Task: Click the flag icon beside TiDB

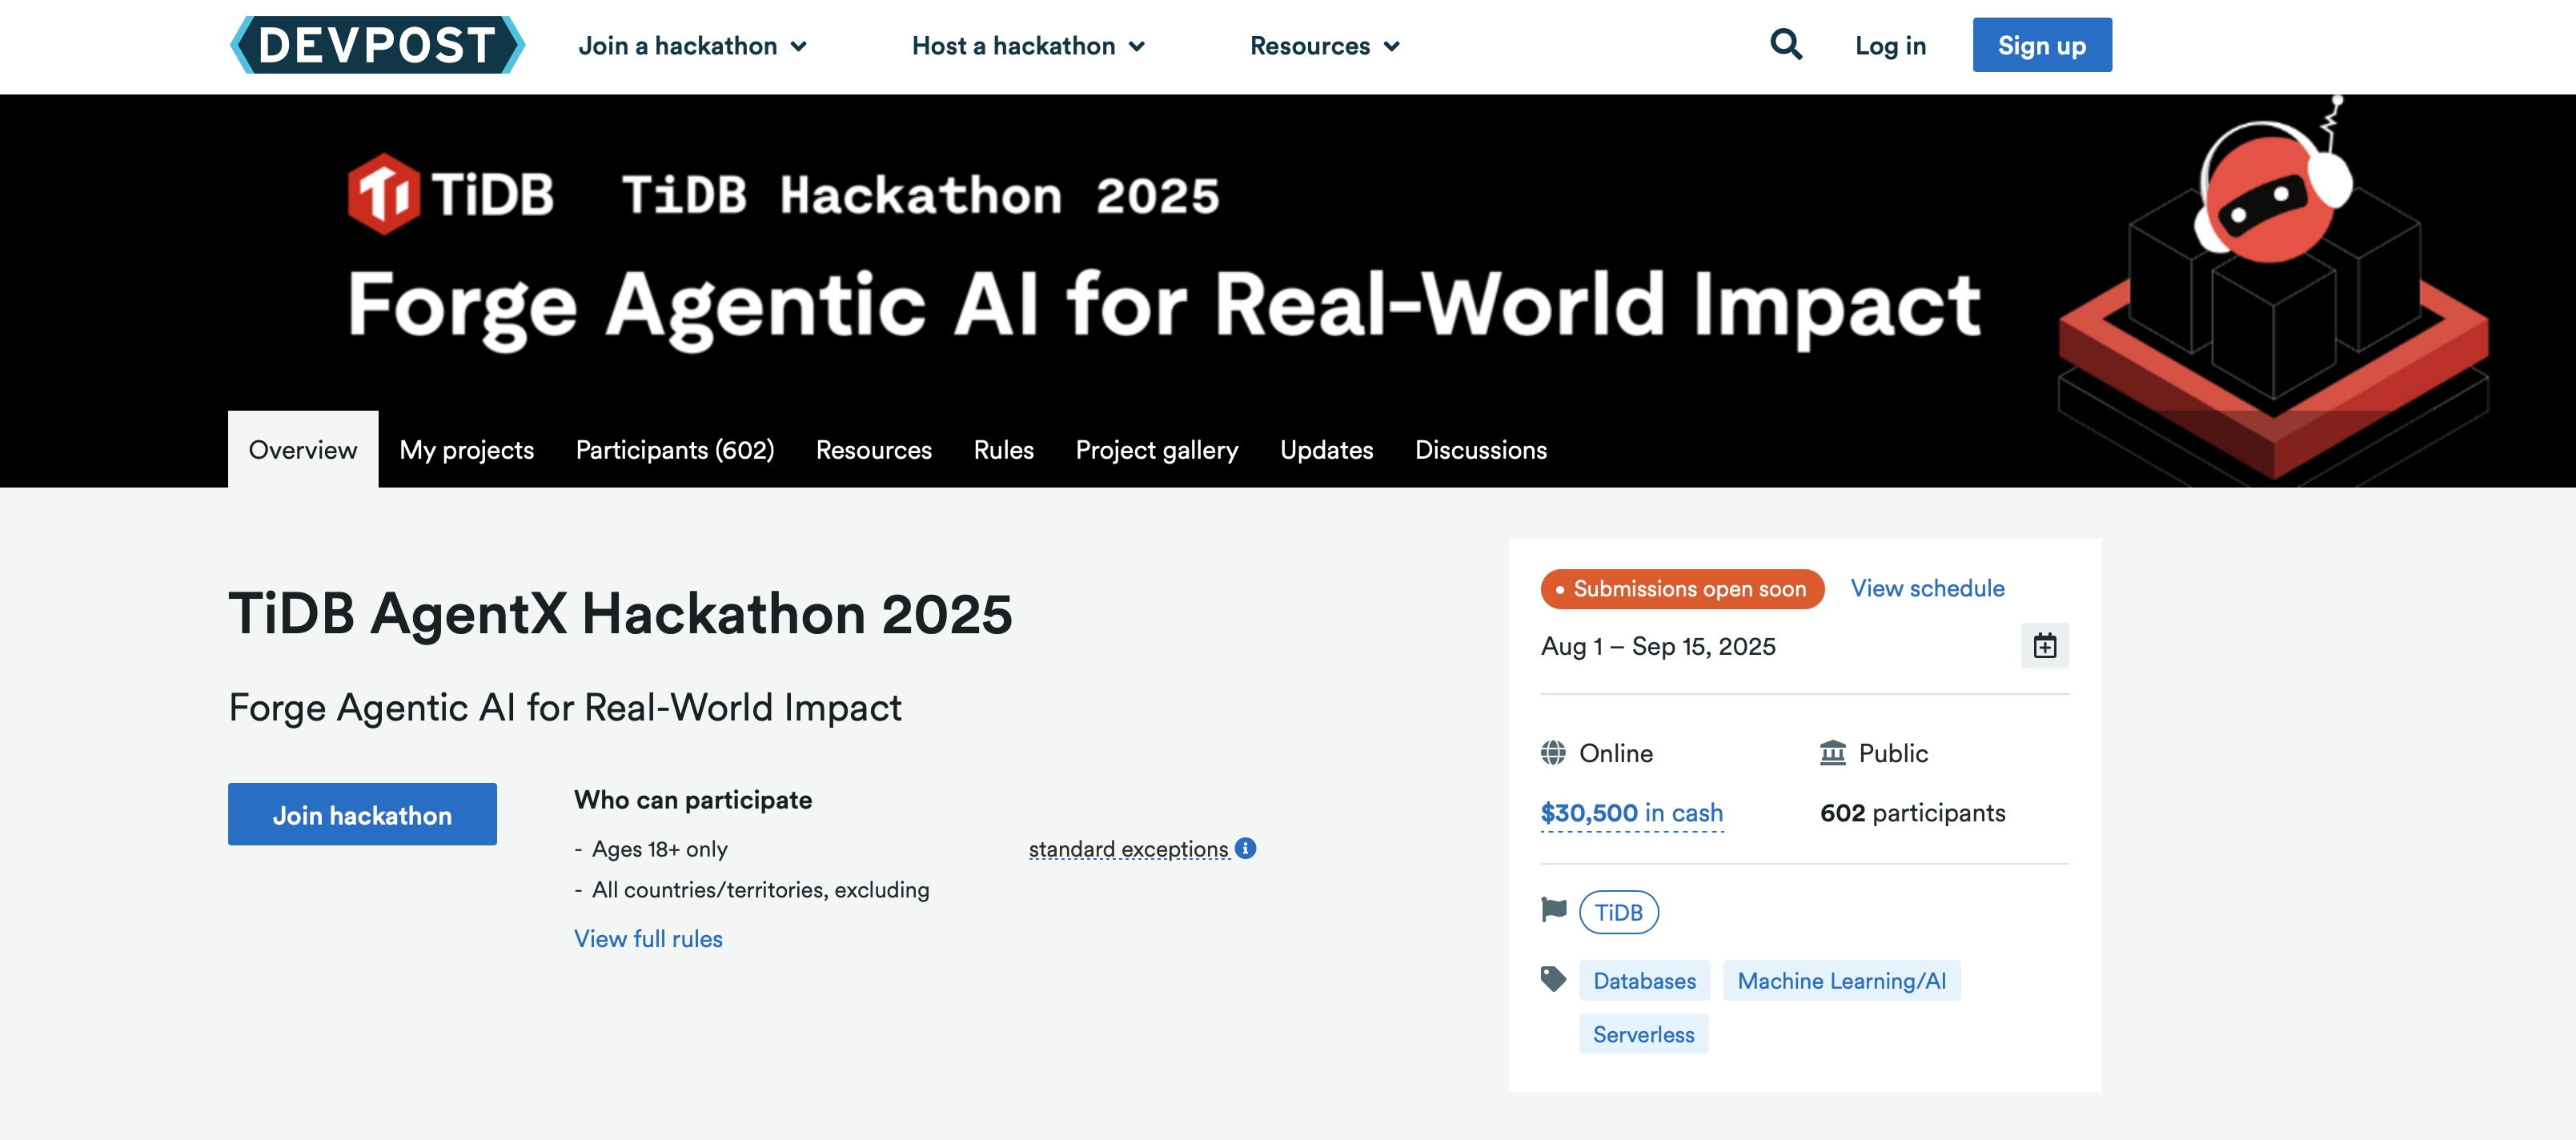Action: (x=1554, y=910)
